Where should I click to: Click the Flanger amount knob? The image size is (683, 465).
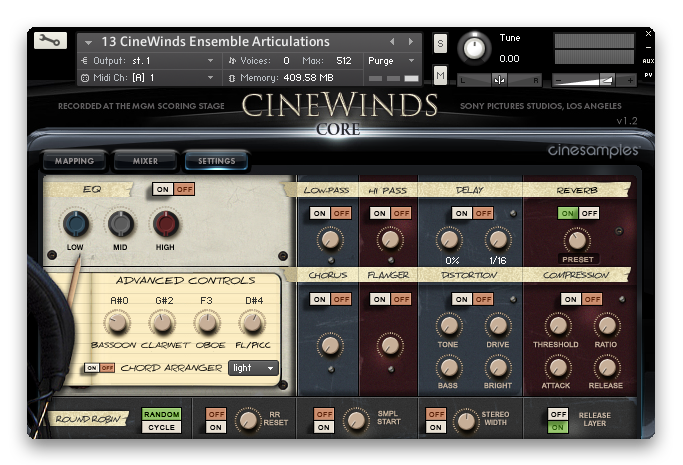390,346
